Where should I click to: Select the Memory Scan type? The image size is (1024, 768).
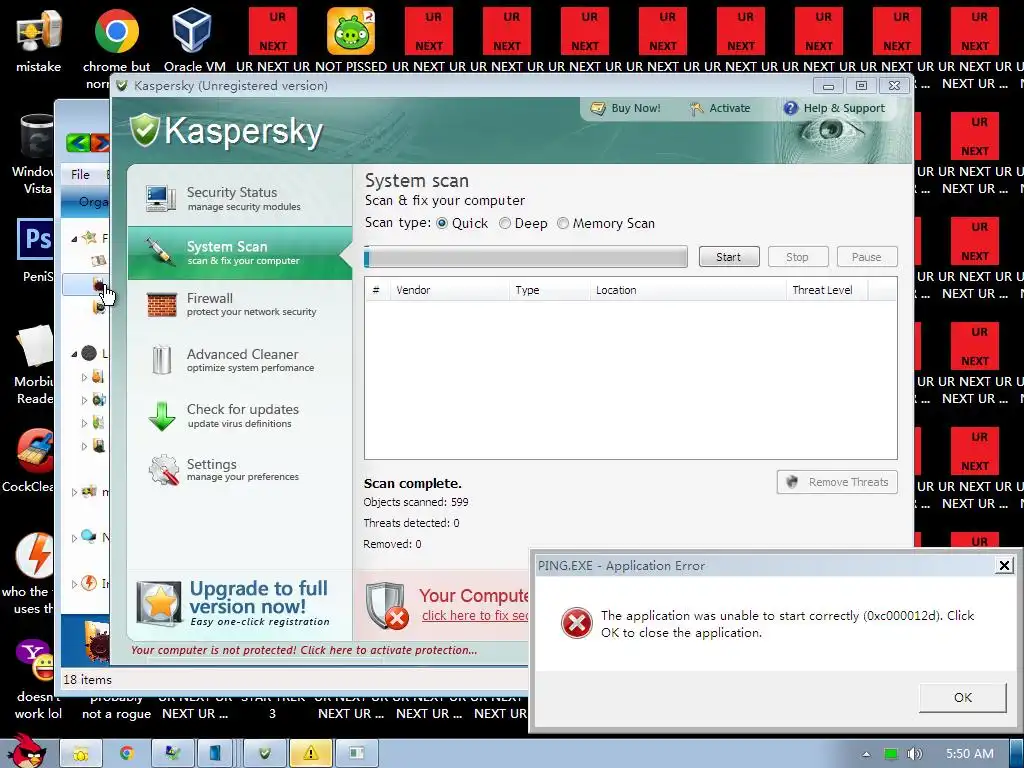tap(563, 223)
